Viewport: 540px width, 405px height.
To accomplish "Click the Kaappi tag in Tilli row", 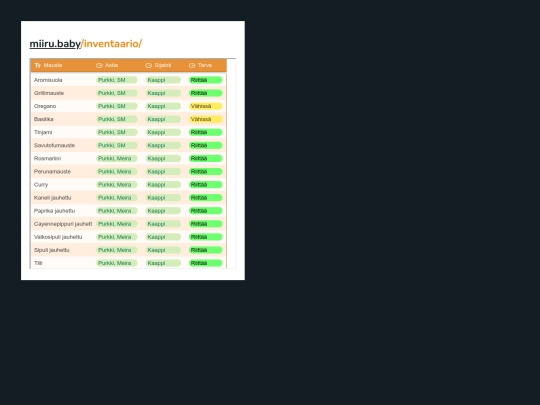I will click(163, 263).
